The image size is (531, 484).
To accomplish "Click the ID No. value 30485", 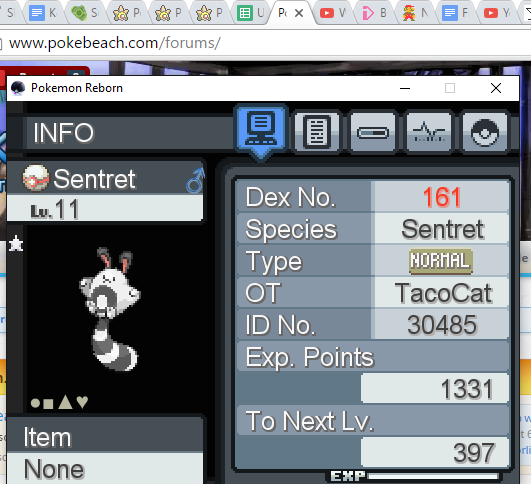I will click(x=442, y=325).
